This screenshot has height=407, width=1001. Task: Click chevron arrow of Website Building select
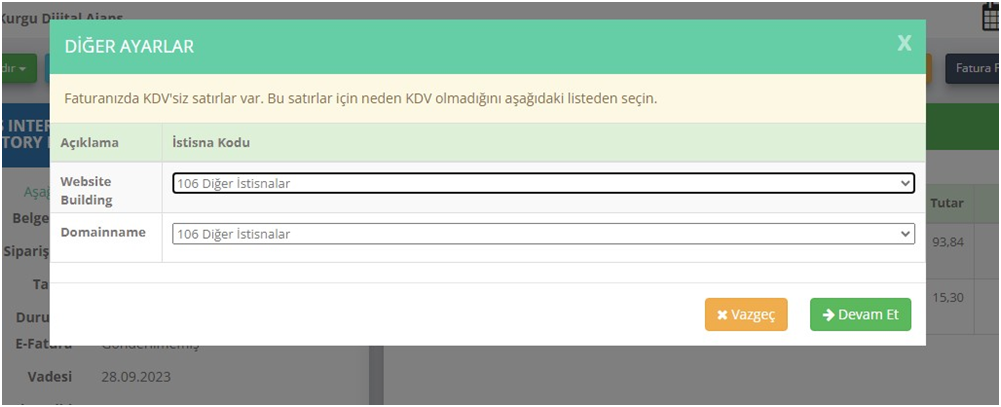click(x=905, y=183)
